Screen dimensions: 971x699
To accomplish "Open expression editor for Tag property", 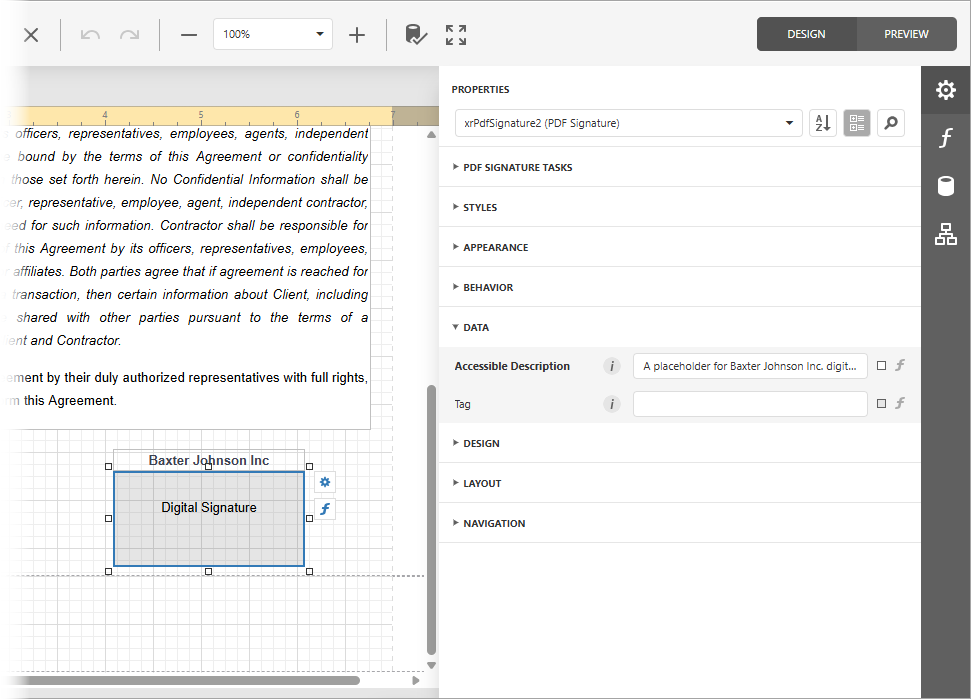I will pos(900,403).
